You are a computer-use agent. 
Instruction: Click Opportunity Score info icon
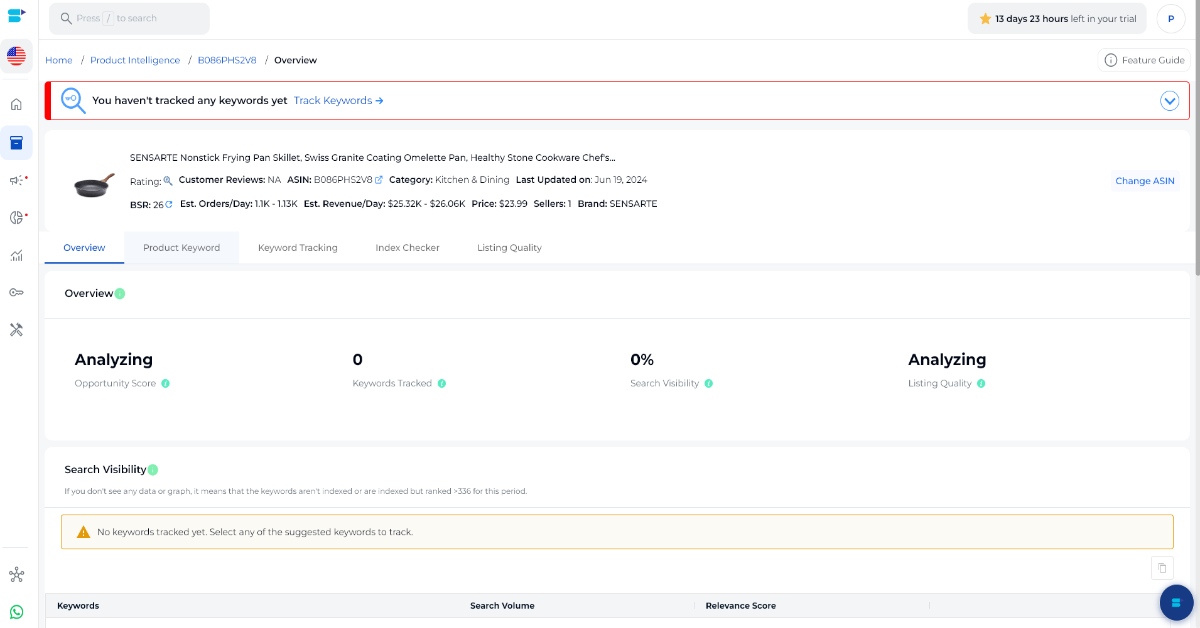[x=165, y=384]
